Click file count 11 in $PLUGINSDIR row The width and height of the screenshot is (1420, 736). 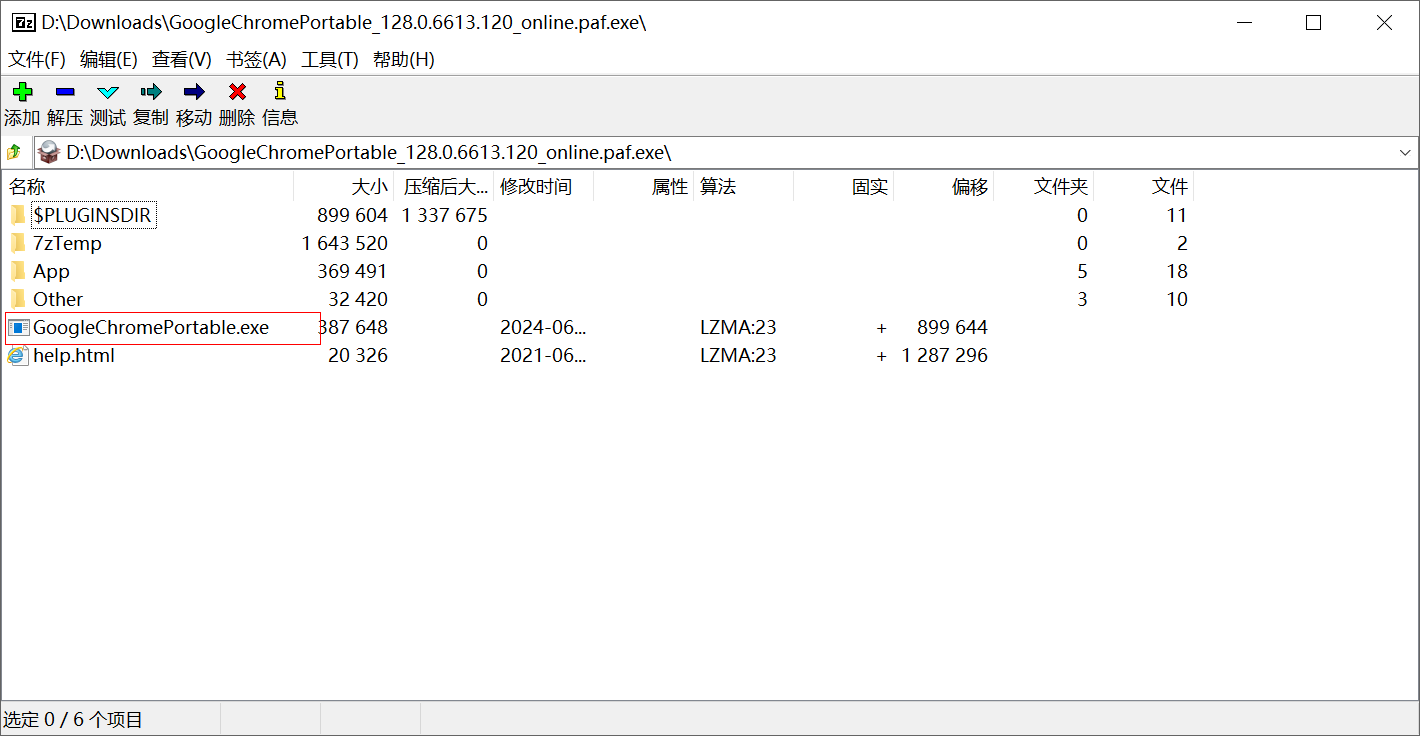pyautogui.click(x=1177, y=215)
